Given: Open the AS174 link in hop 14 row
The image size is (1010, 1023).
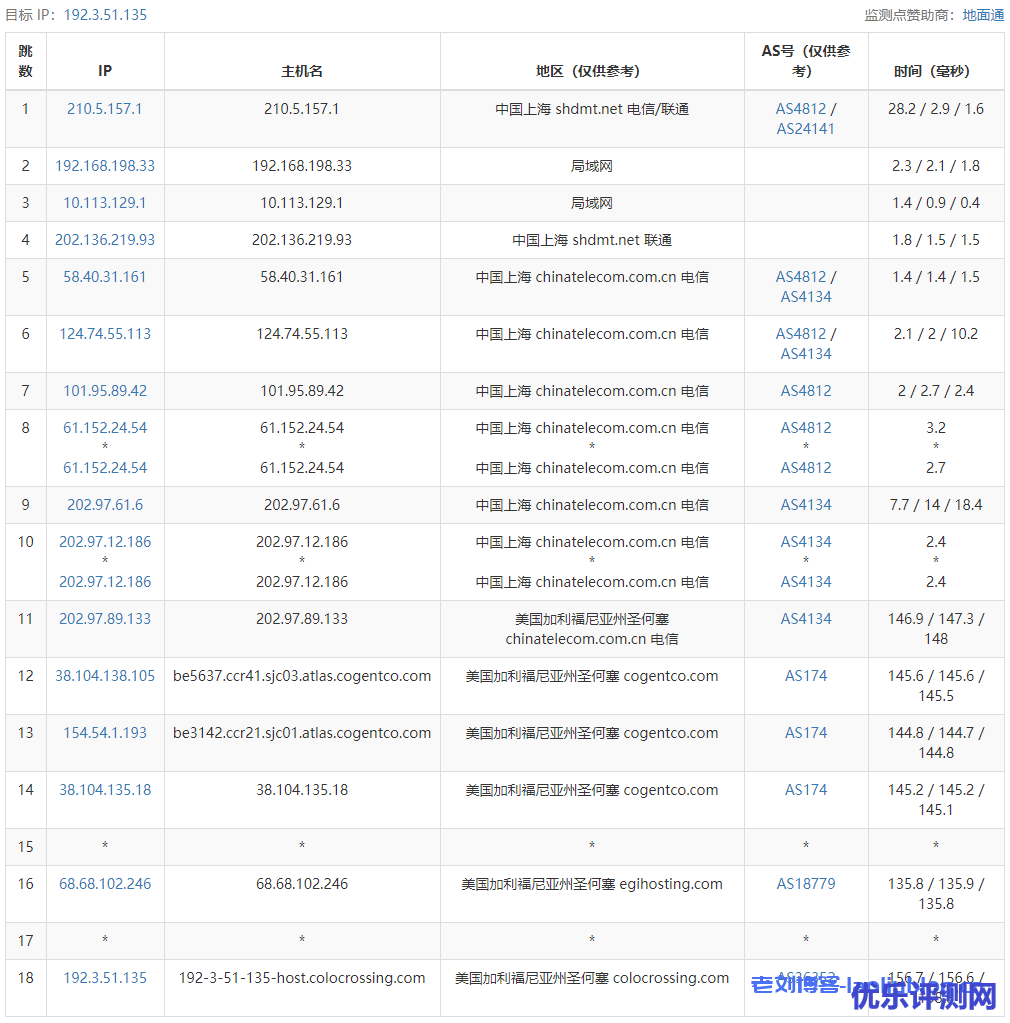Looking at the screenshot, I should [806, 790].
